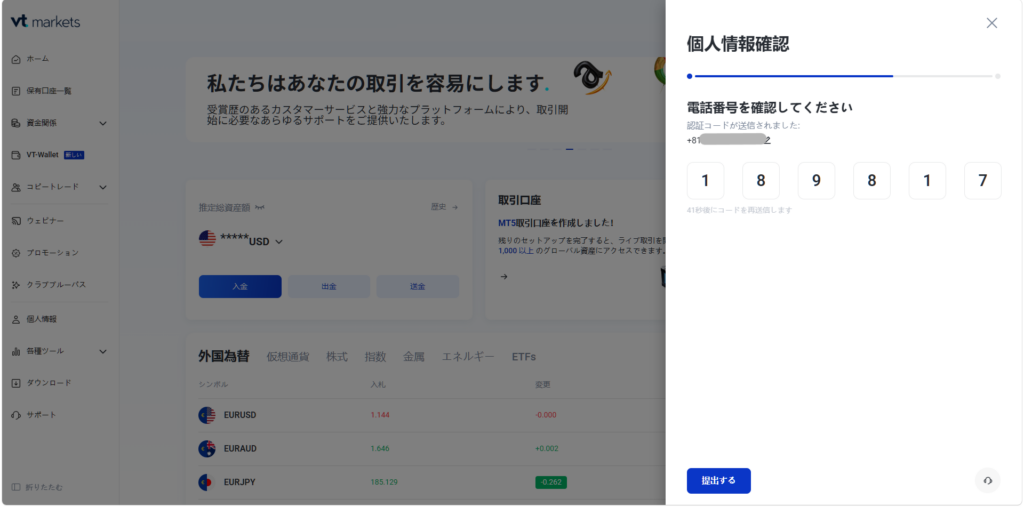The image size is (1024, 507).
Task: Click the webinar icon in sidebar
Action: pyautogui.click(x=16, y=221)
